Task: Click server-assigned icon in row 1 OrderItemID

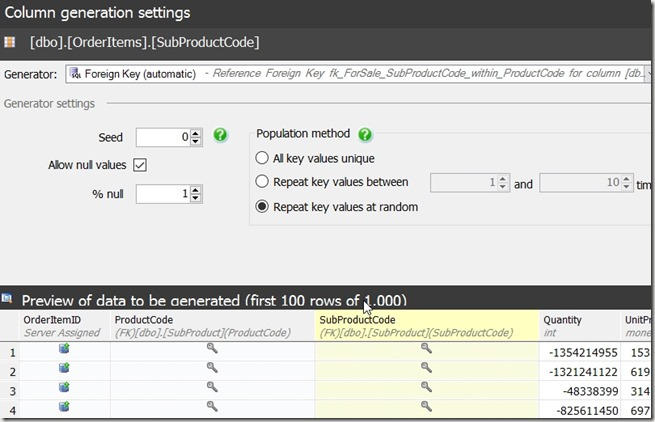Action: click(64, 348)
